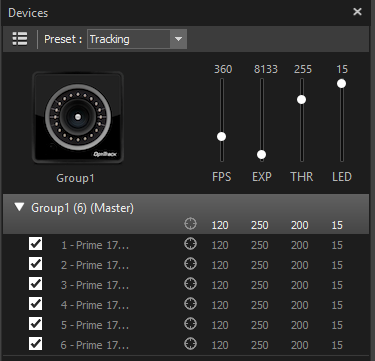Click crosshair icon for camera 3
The image size is (375, 361).
[190, 284]
